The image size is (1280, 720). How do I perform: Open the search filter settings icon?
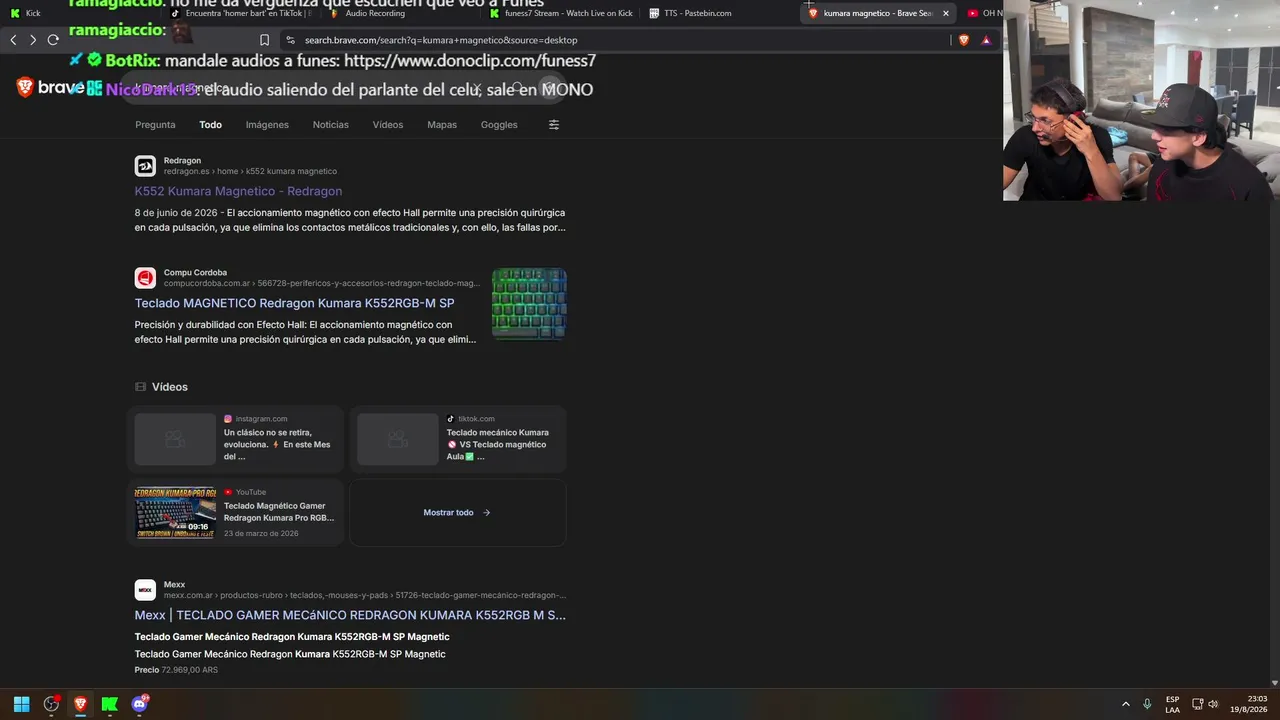pyautogui.click(x=554, y=125)
